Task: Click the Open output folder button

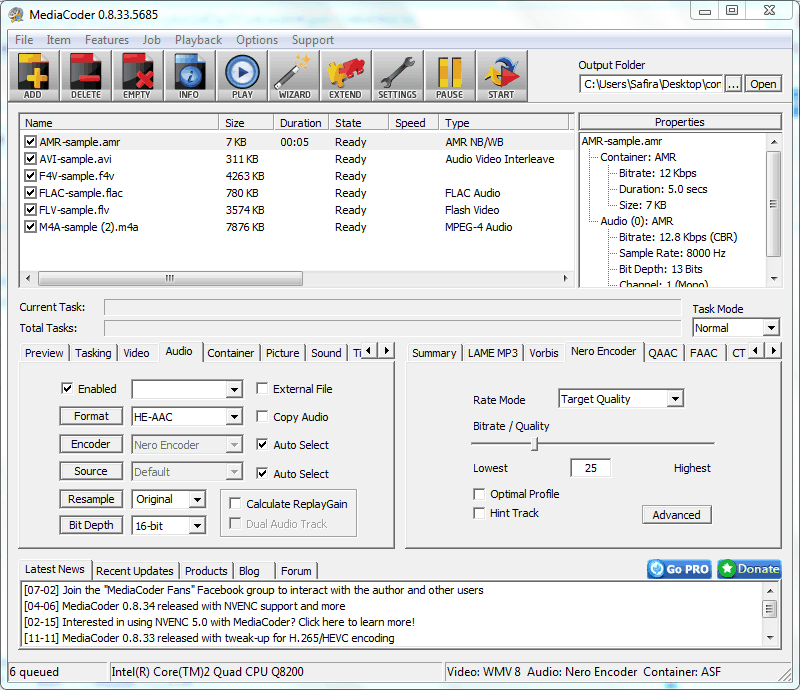Action: coord(763,84)
